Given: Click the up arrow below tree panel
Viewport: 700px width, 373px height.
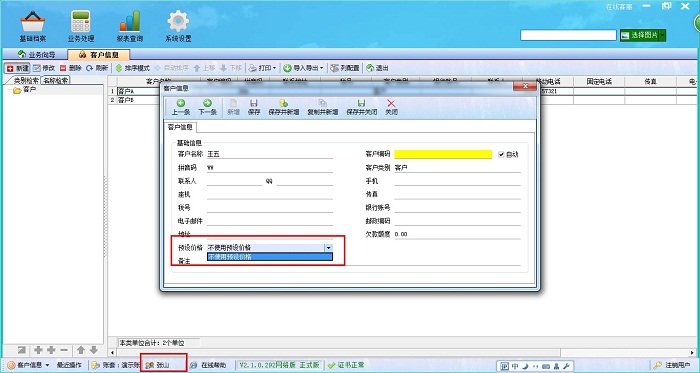Looking at the screenshot, I should (x=80, y=350).
